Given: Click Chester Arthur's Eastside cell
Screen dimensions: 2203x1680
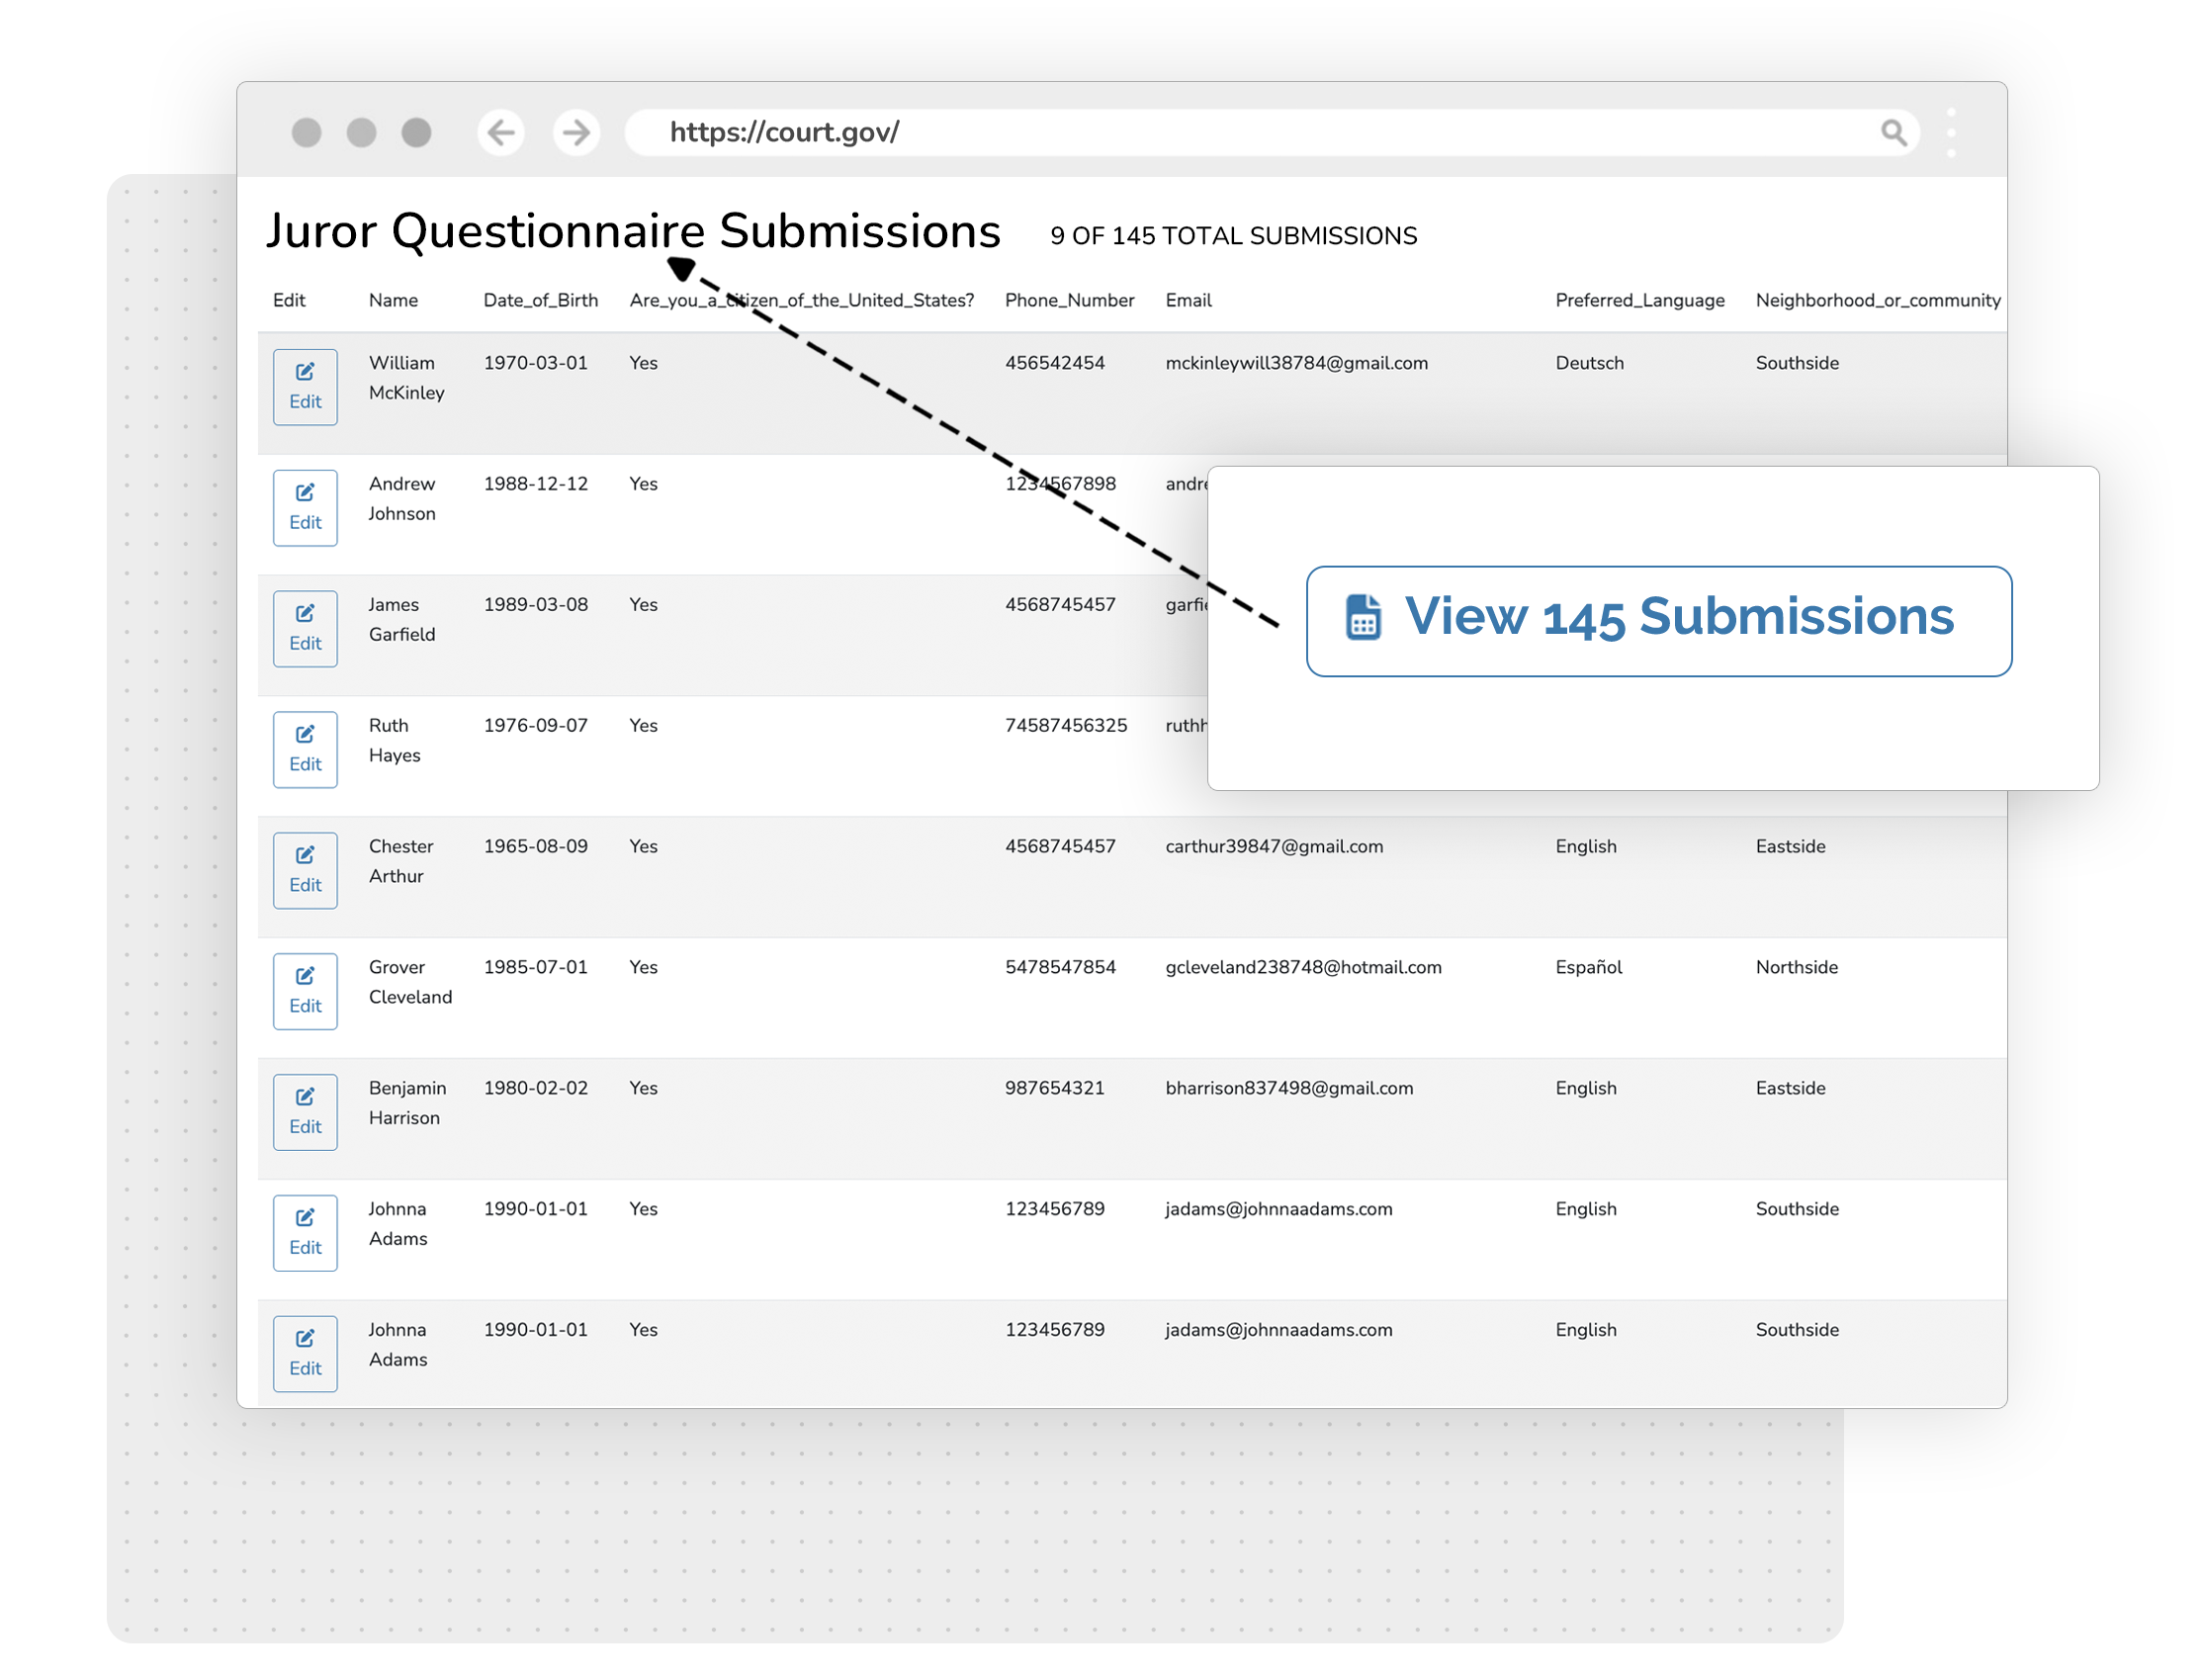Looking at the screenshot, I should coord(1790,847).
